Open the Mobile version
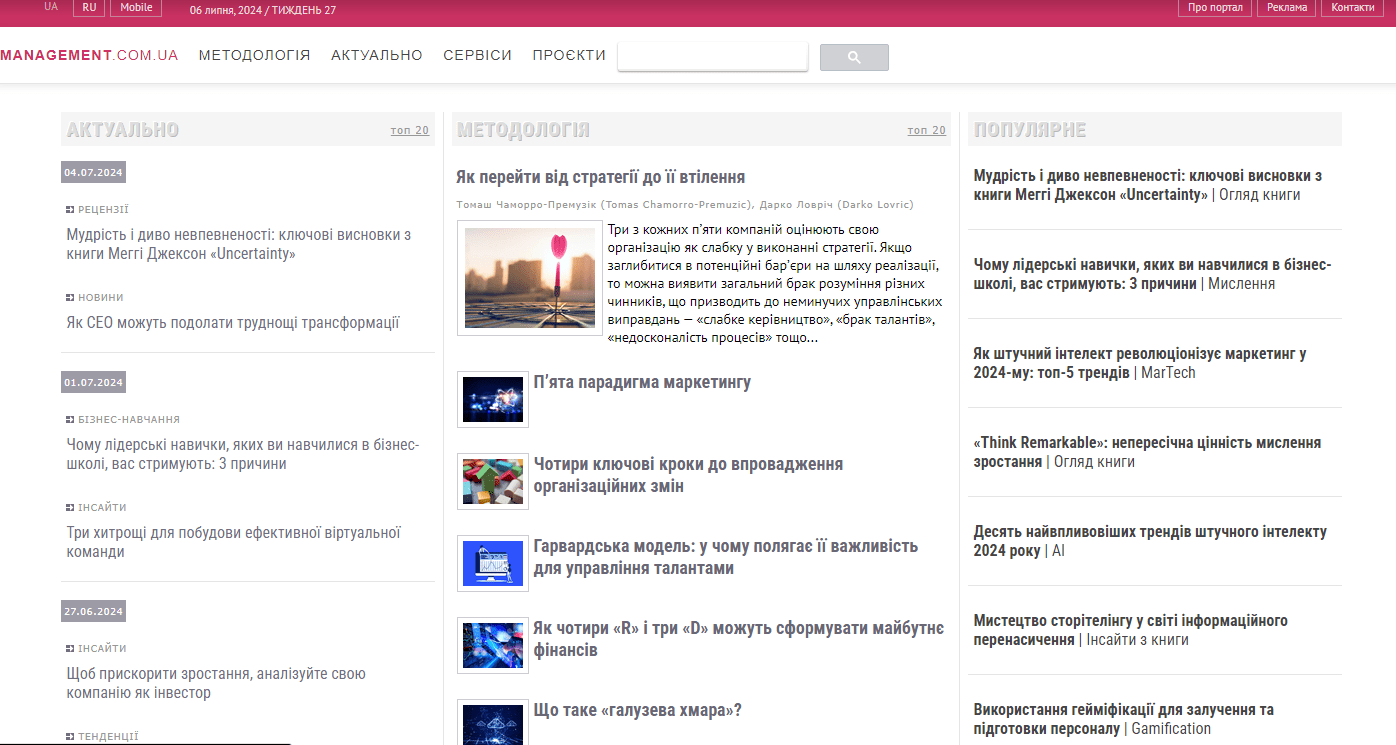 pos(136,7)
